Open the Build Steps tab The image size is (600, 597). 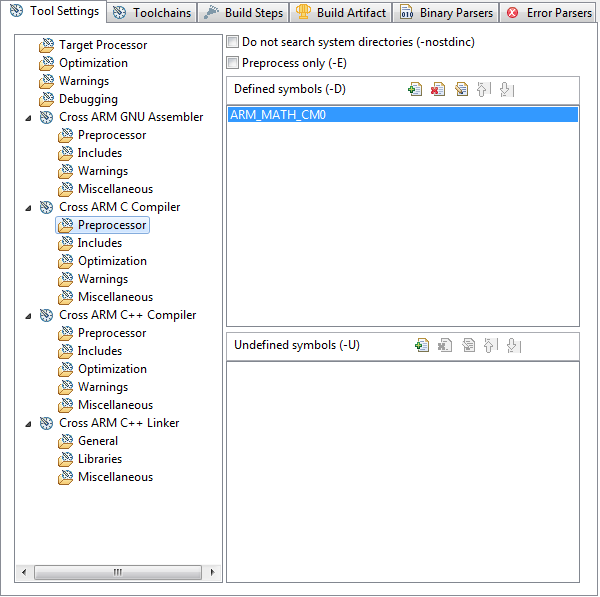(x=243, y=13)
